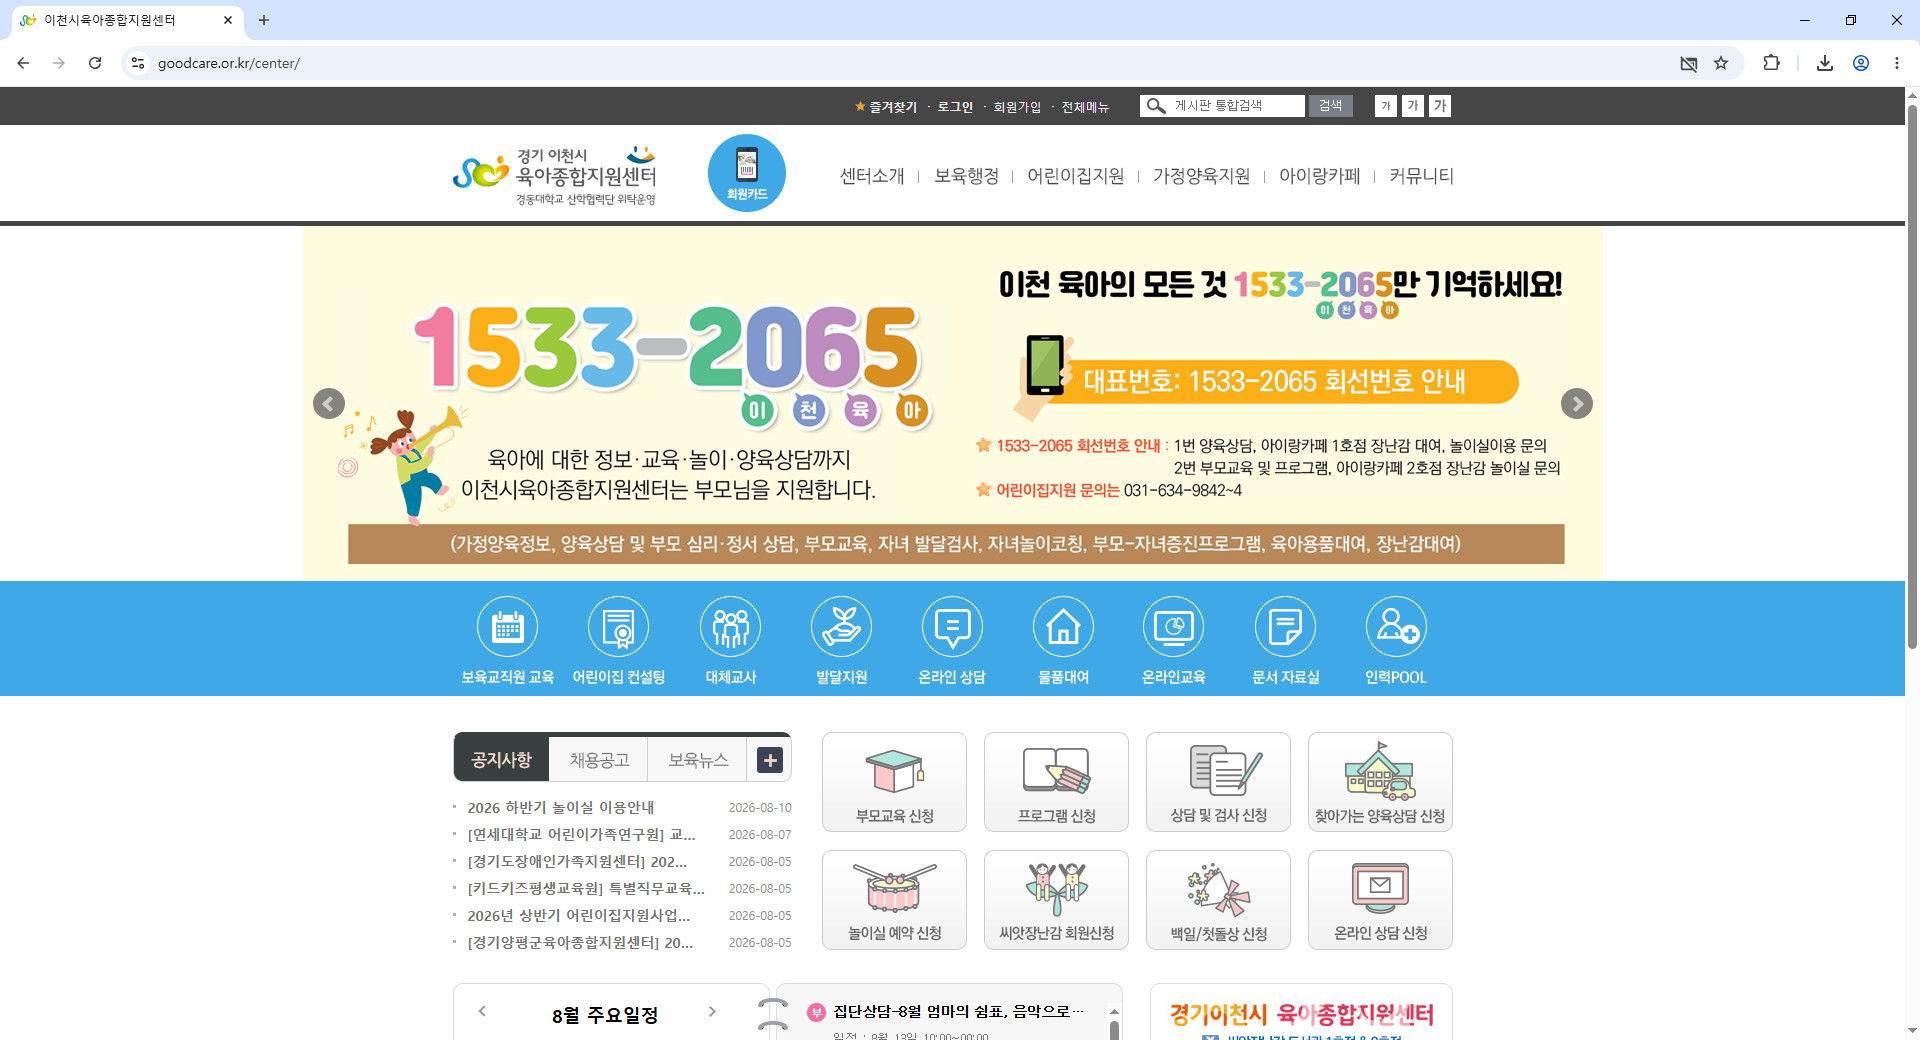Click the round 회원카드 membership card icon
The width and height of the screenshot is (1920, 1040).
747,173
